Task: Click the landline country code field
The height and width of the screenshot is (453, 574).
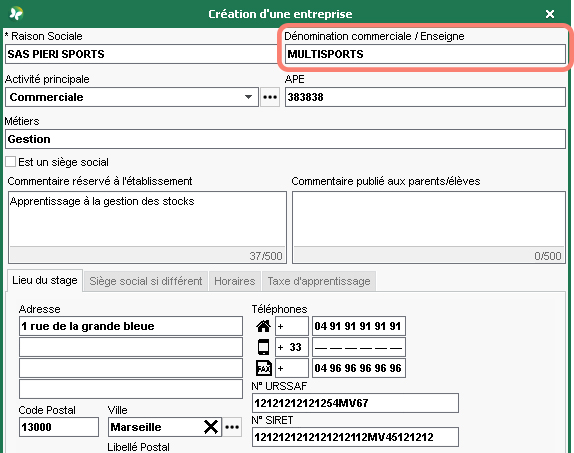Action: pos(292,326)
